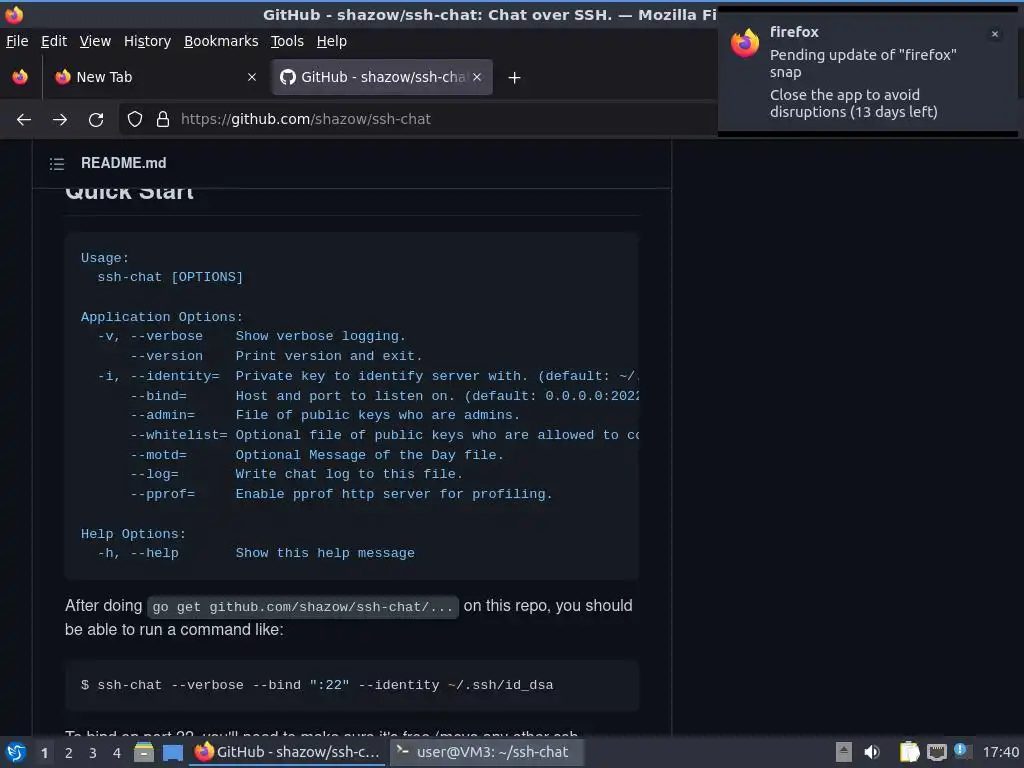This screenshot has width=1024, height=768.
Task: Click the ssh-chat --verbose --bind command
Action: (x=317, y=685)
